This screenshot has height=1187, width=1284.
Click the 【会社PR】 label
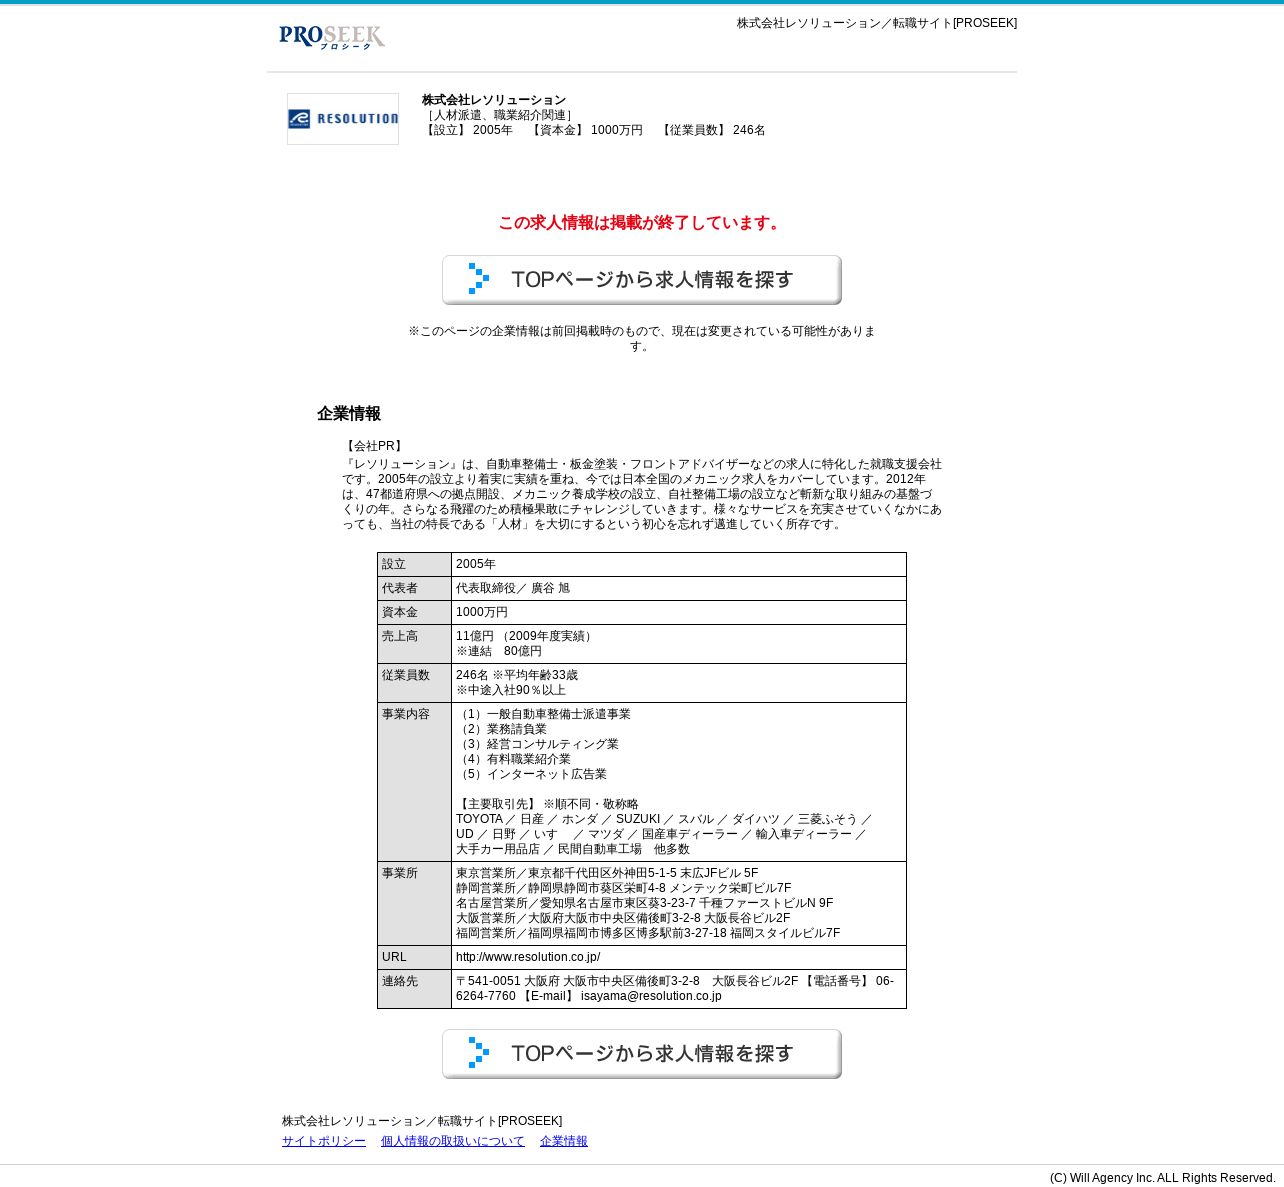(x=374, y=446)
